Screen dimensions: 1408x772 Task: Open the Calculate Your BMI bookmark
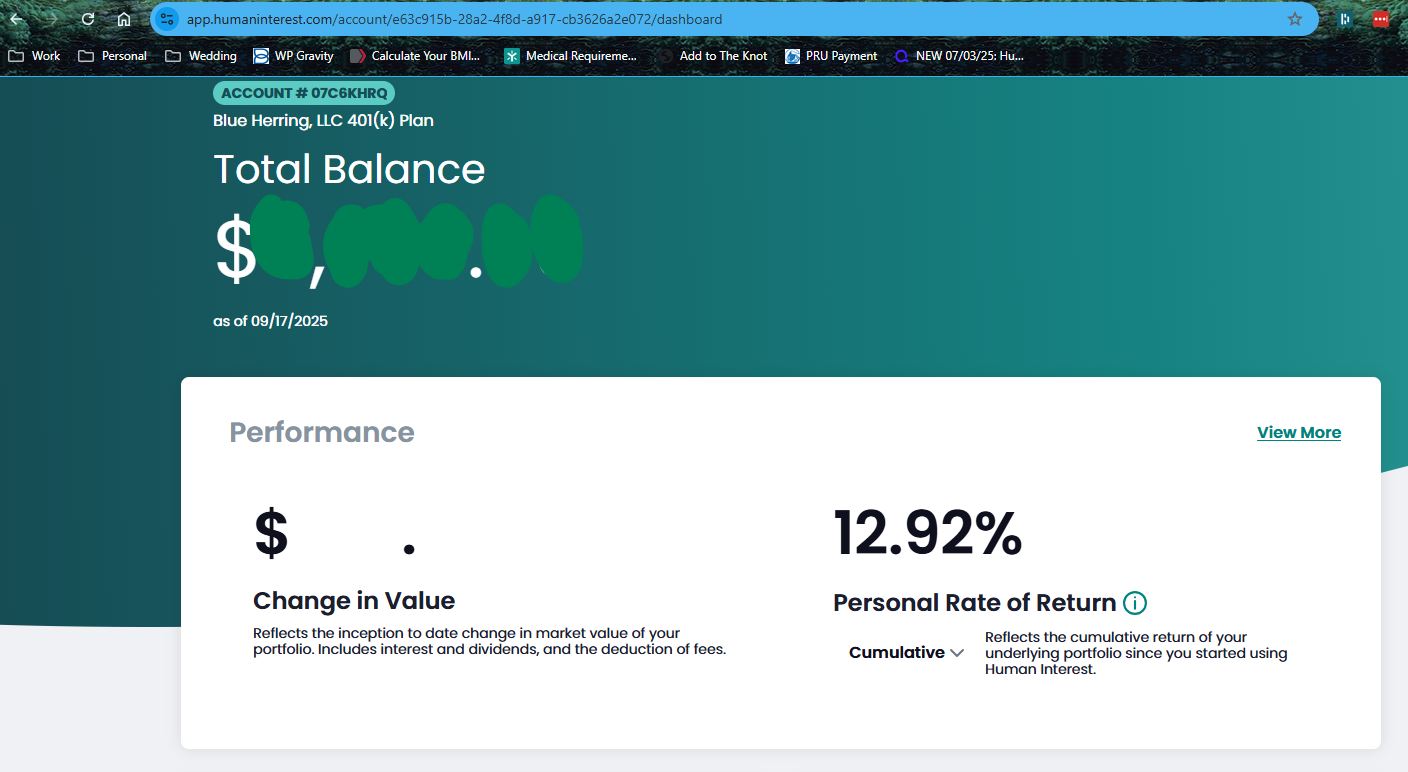tap(416, 56)
